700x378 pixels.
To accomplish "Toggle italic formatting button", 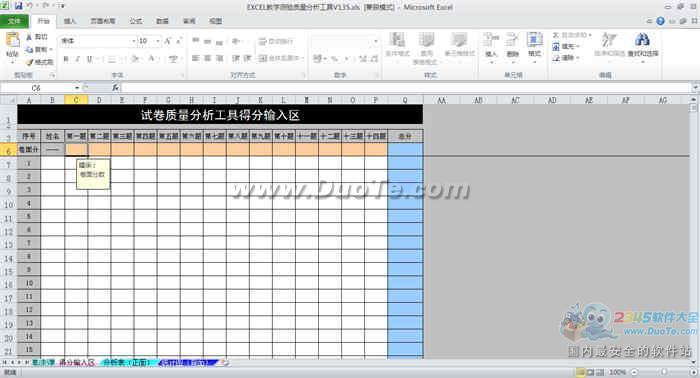I will (78, 58).
